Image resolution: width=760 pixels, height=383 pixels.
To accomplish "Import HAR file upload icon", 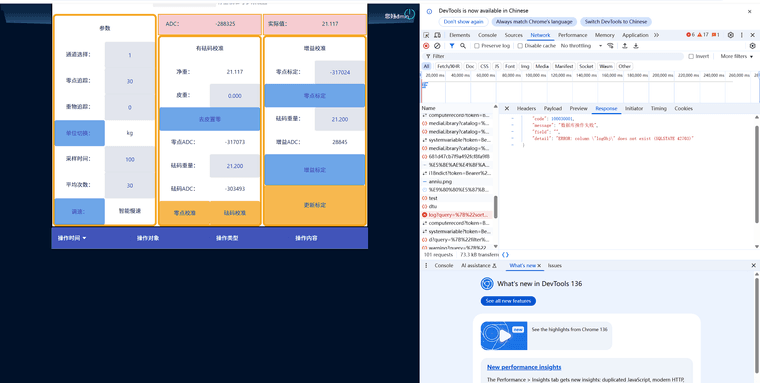I will [625, 46].
